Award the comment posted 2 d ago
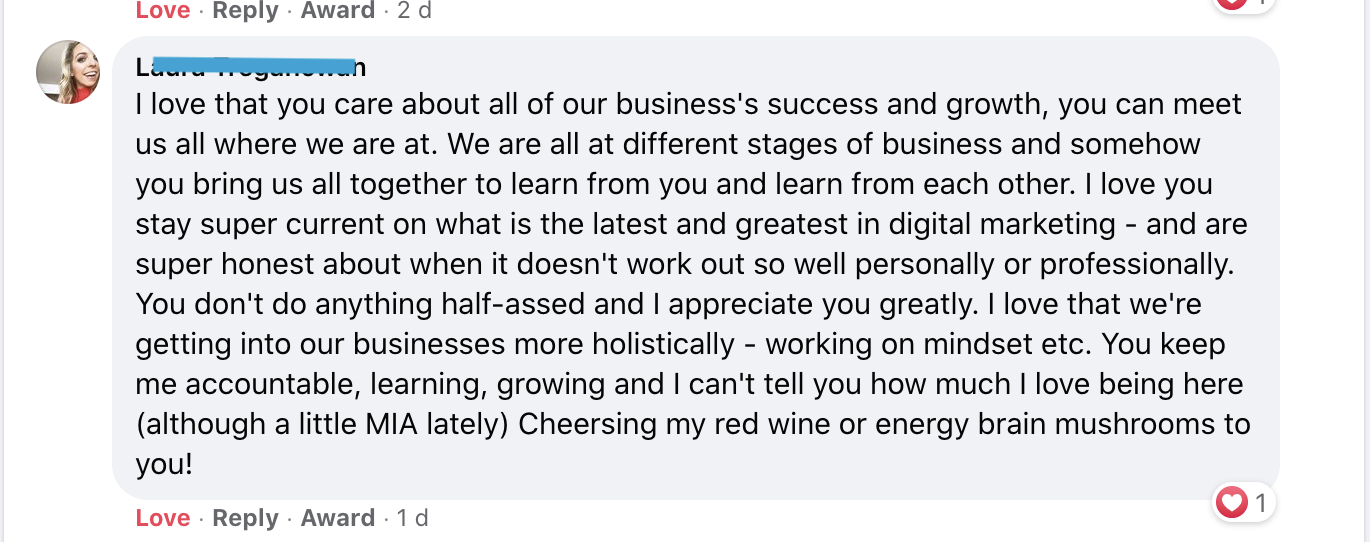Screen dimensions: 1370x542 pos(338,11)
